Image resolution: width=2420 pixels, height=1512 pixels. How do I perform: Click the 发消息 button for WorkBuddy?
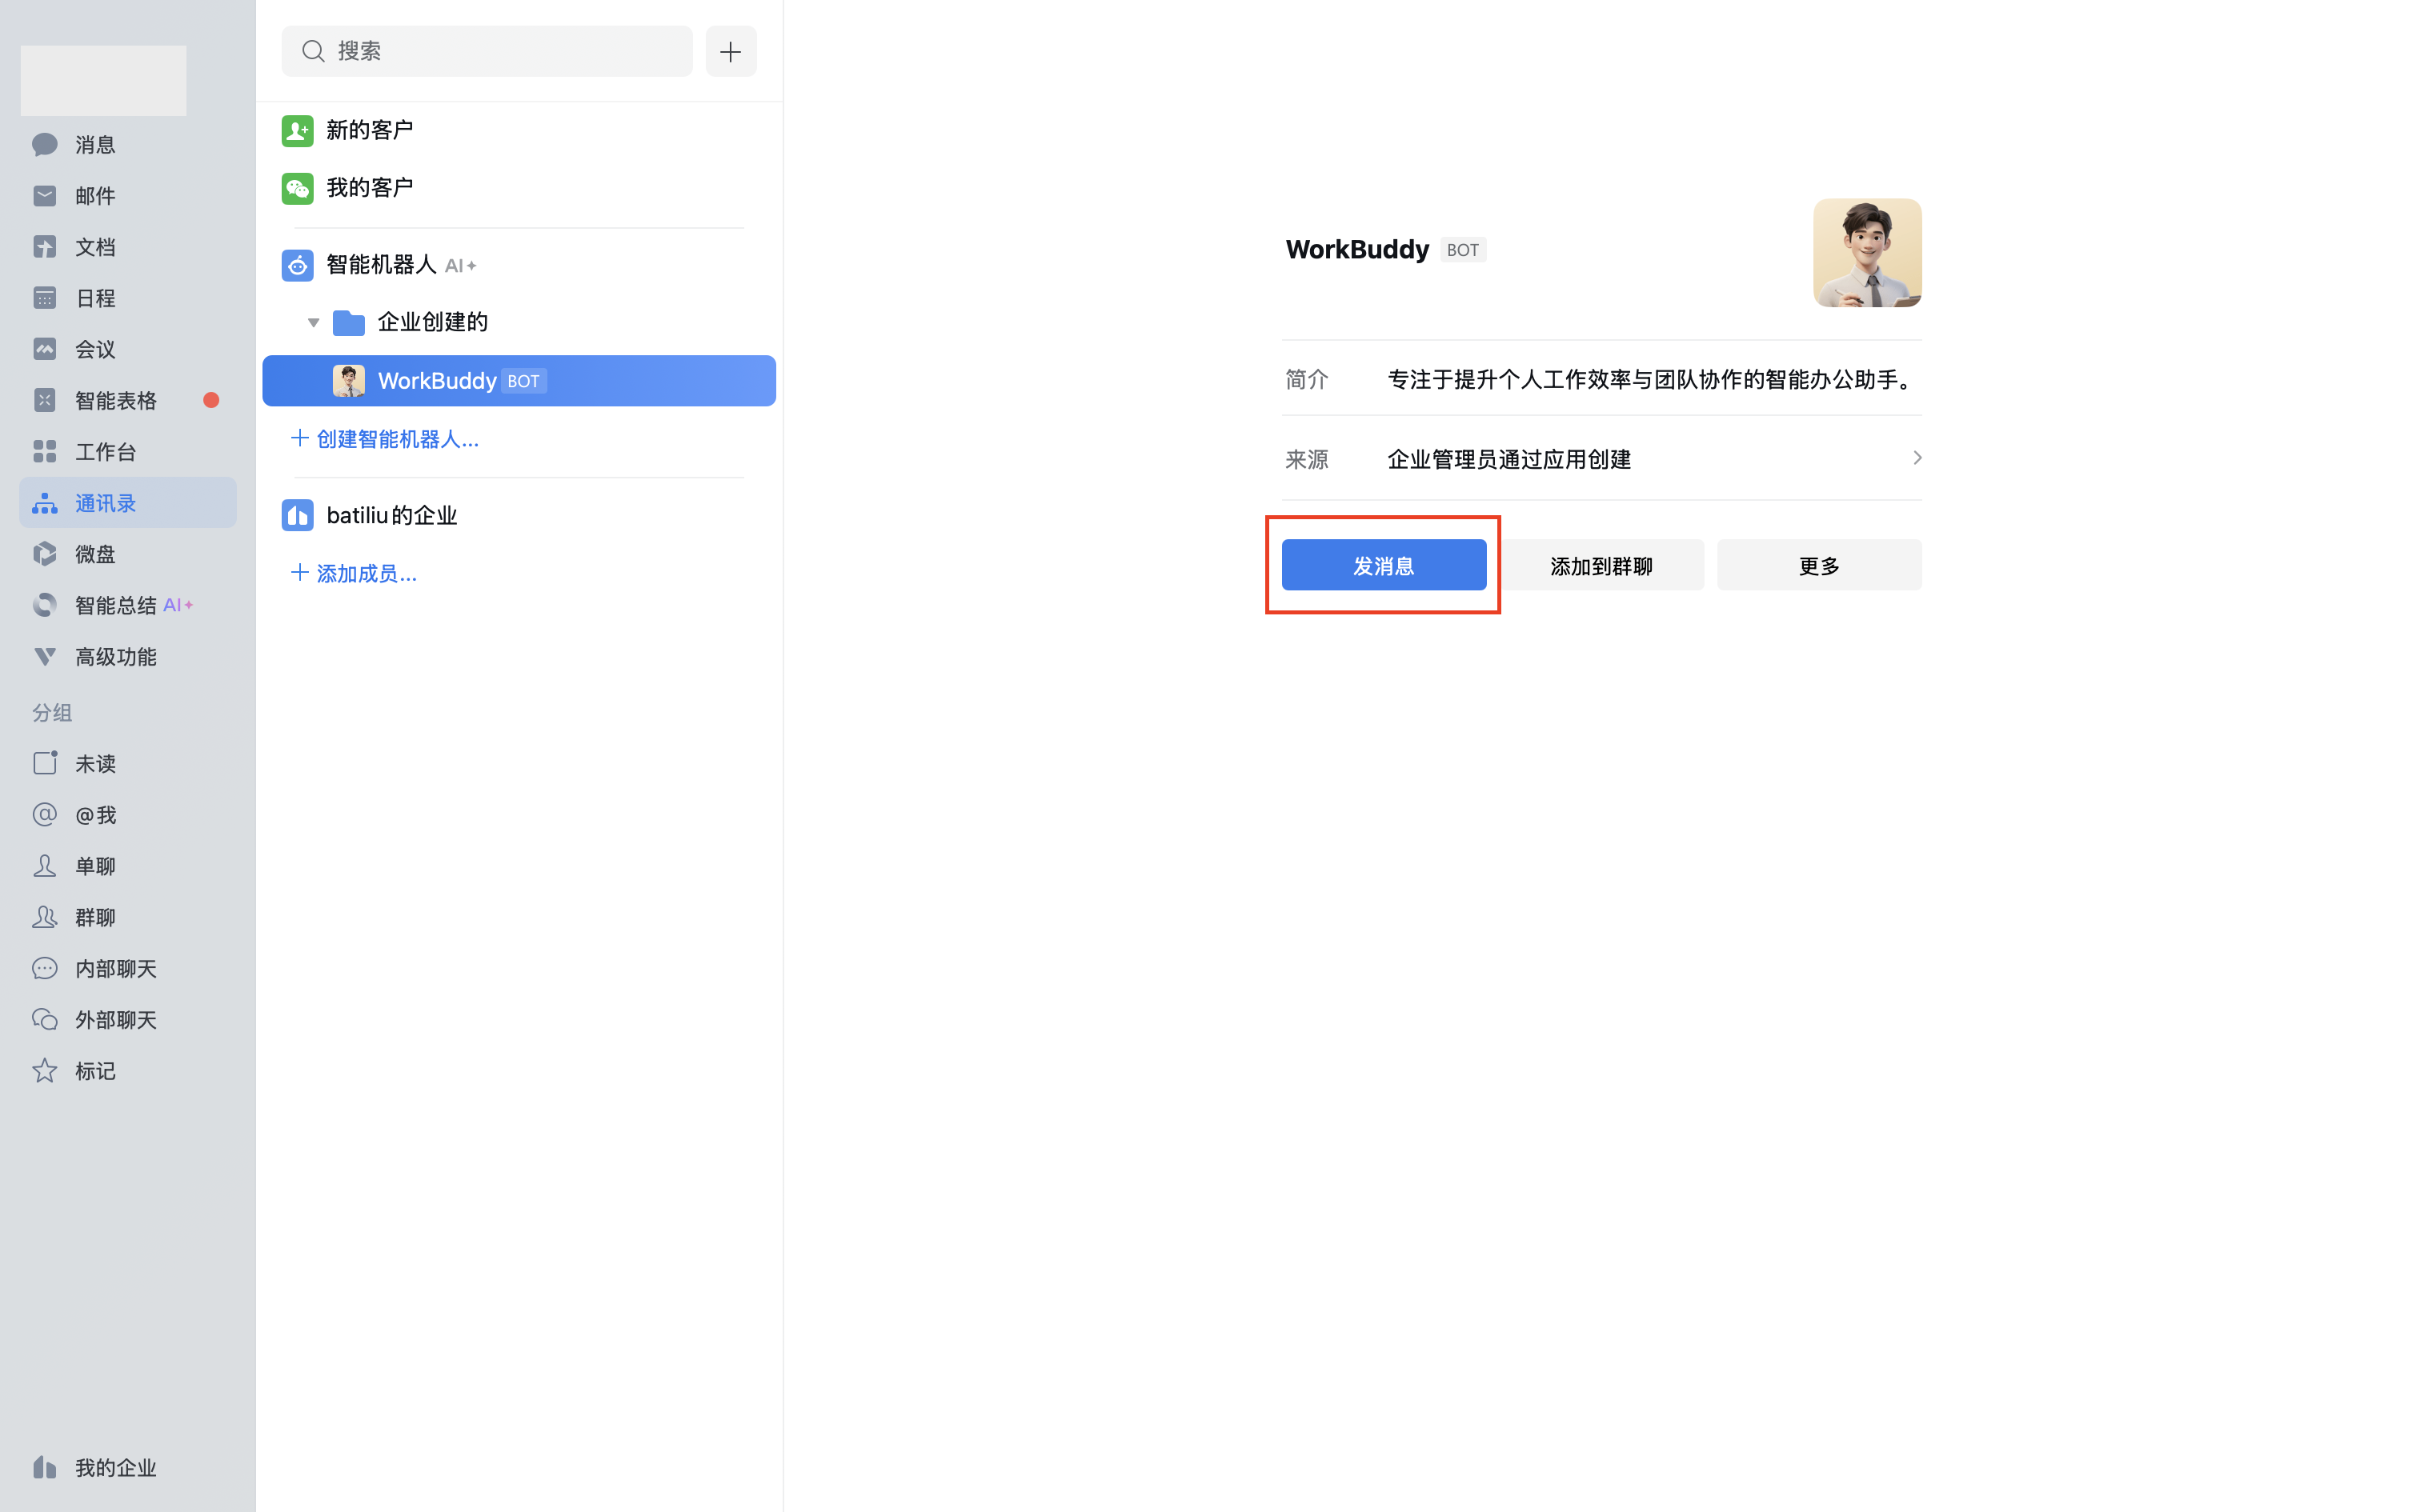pyautogui.click(x=1383, y=565)
